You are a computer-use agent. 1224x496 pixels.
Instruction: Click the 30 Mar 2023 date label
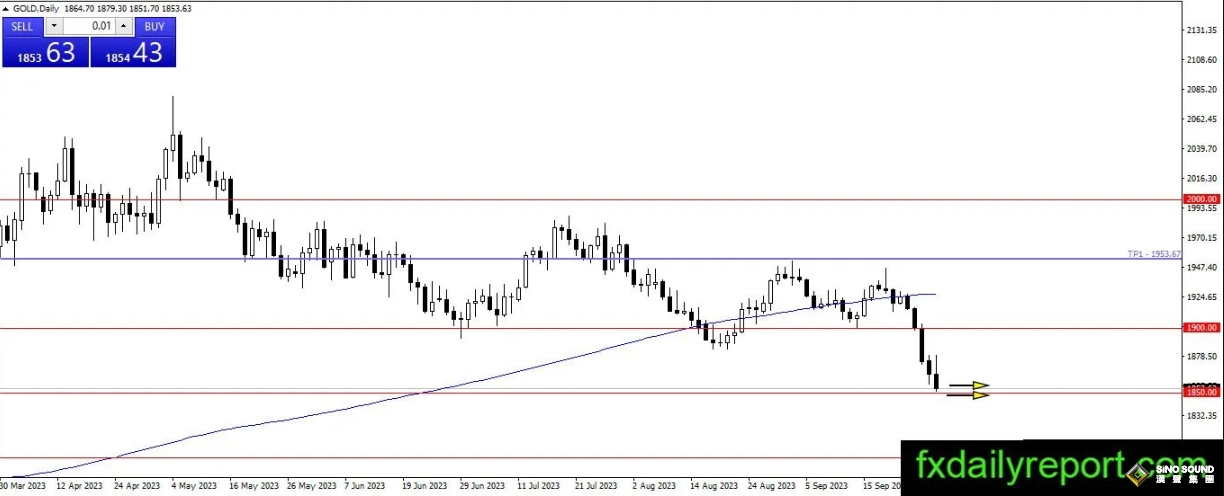pos(23,487)
